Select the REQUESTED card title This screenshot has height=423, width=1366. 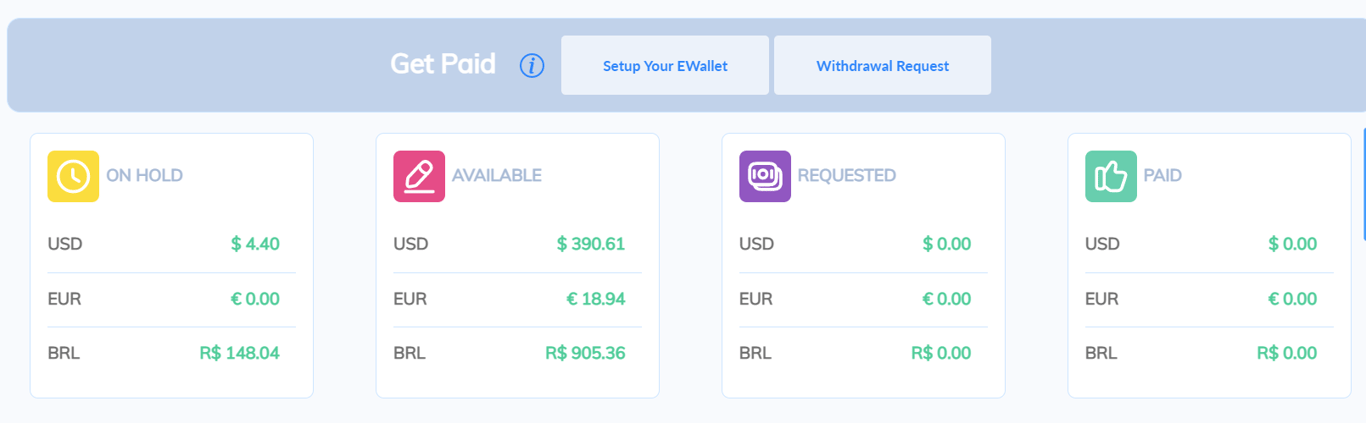[846, 176]
